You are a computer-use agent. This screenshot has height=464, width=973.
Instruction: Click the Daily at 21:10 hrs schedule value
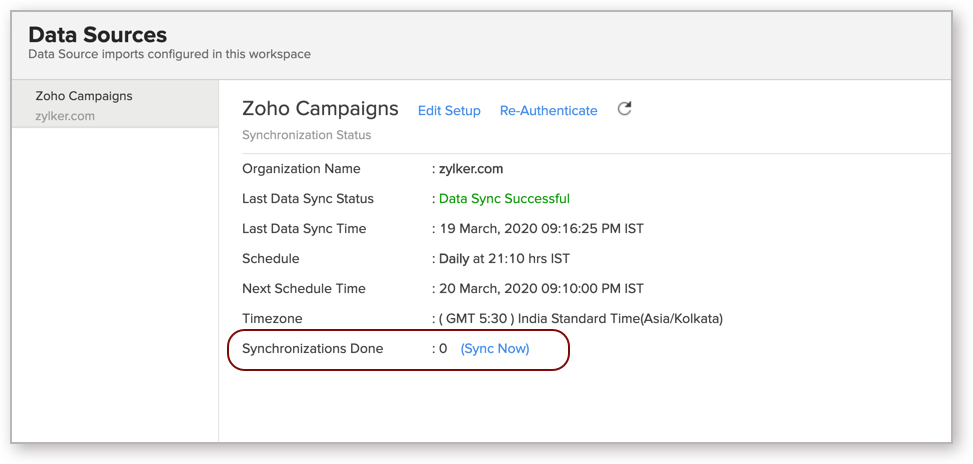pos(504,259)
